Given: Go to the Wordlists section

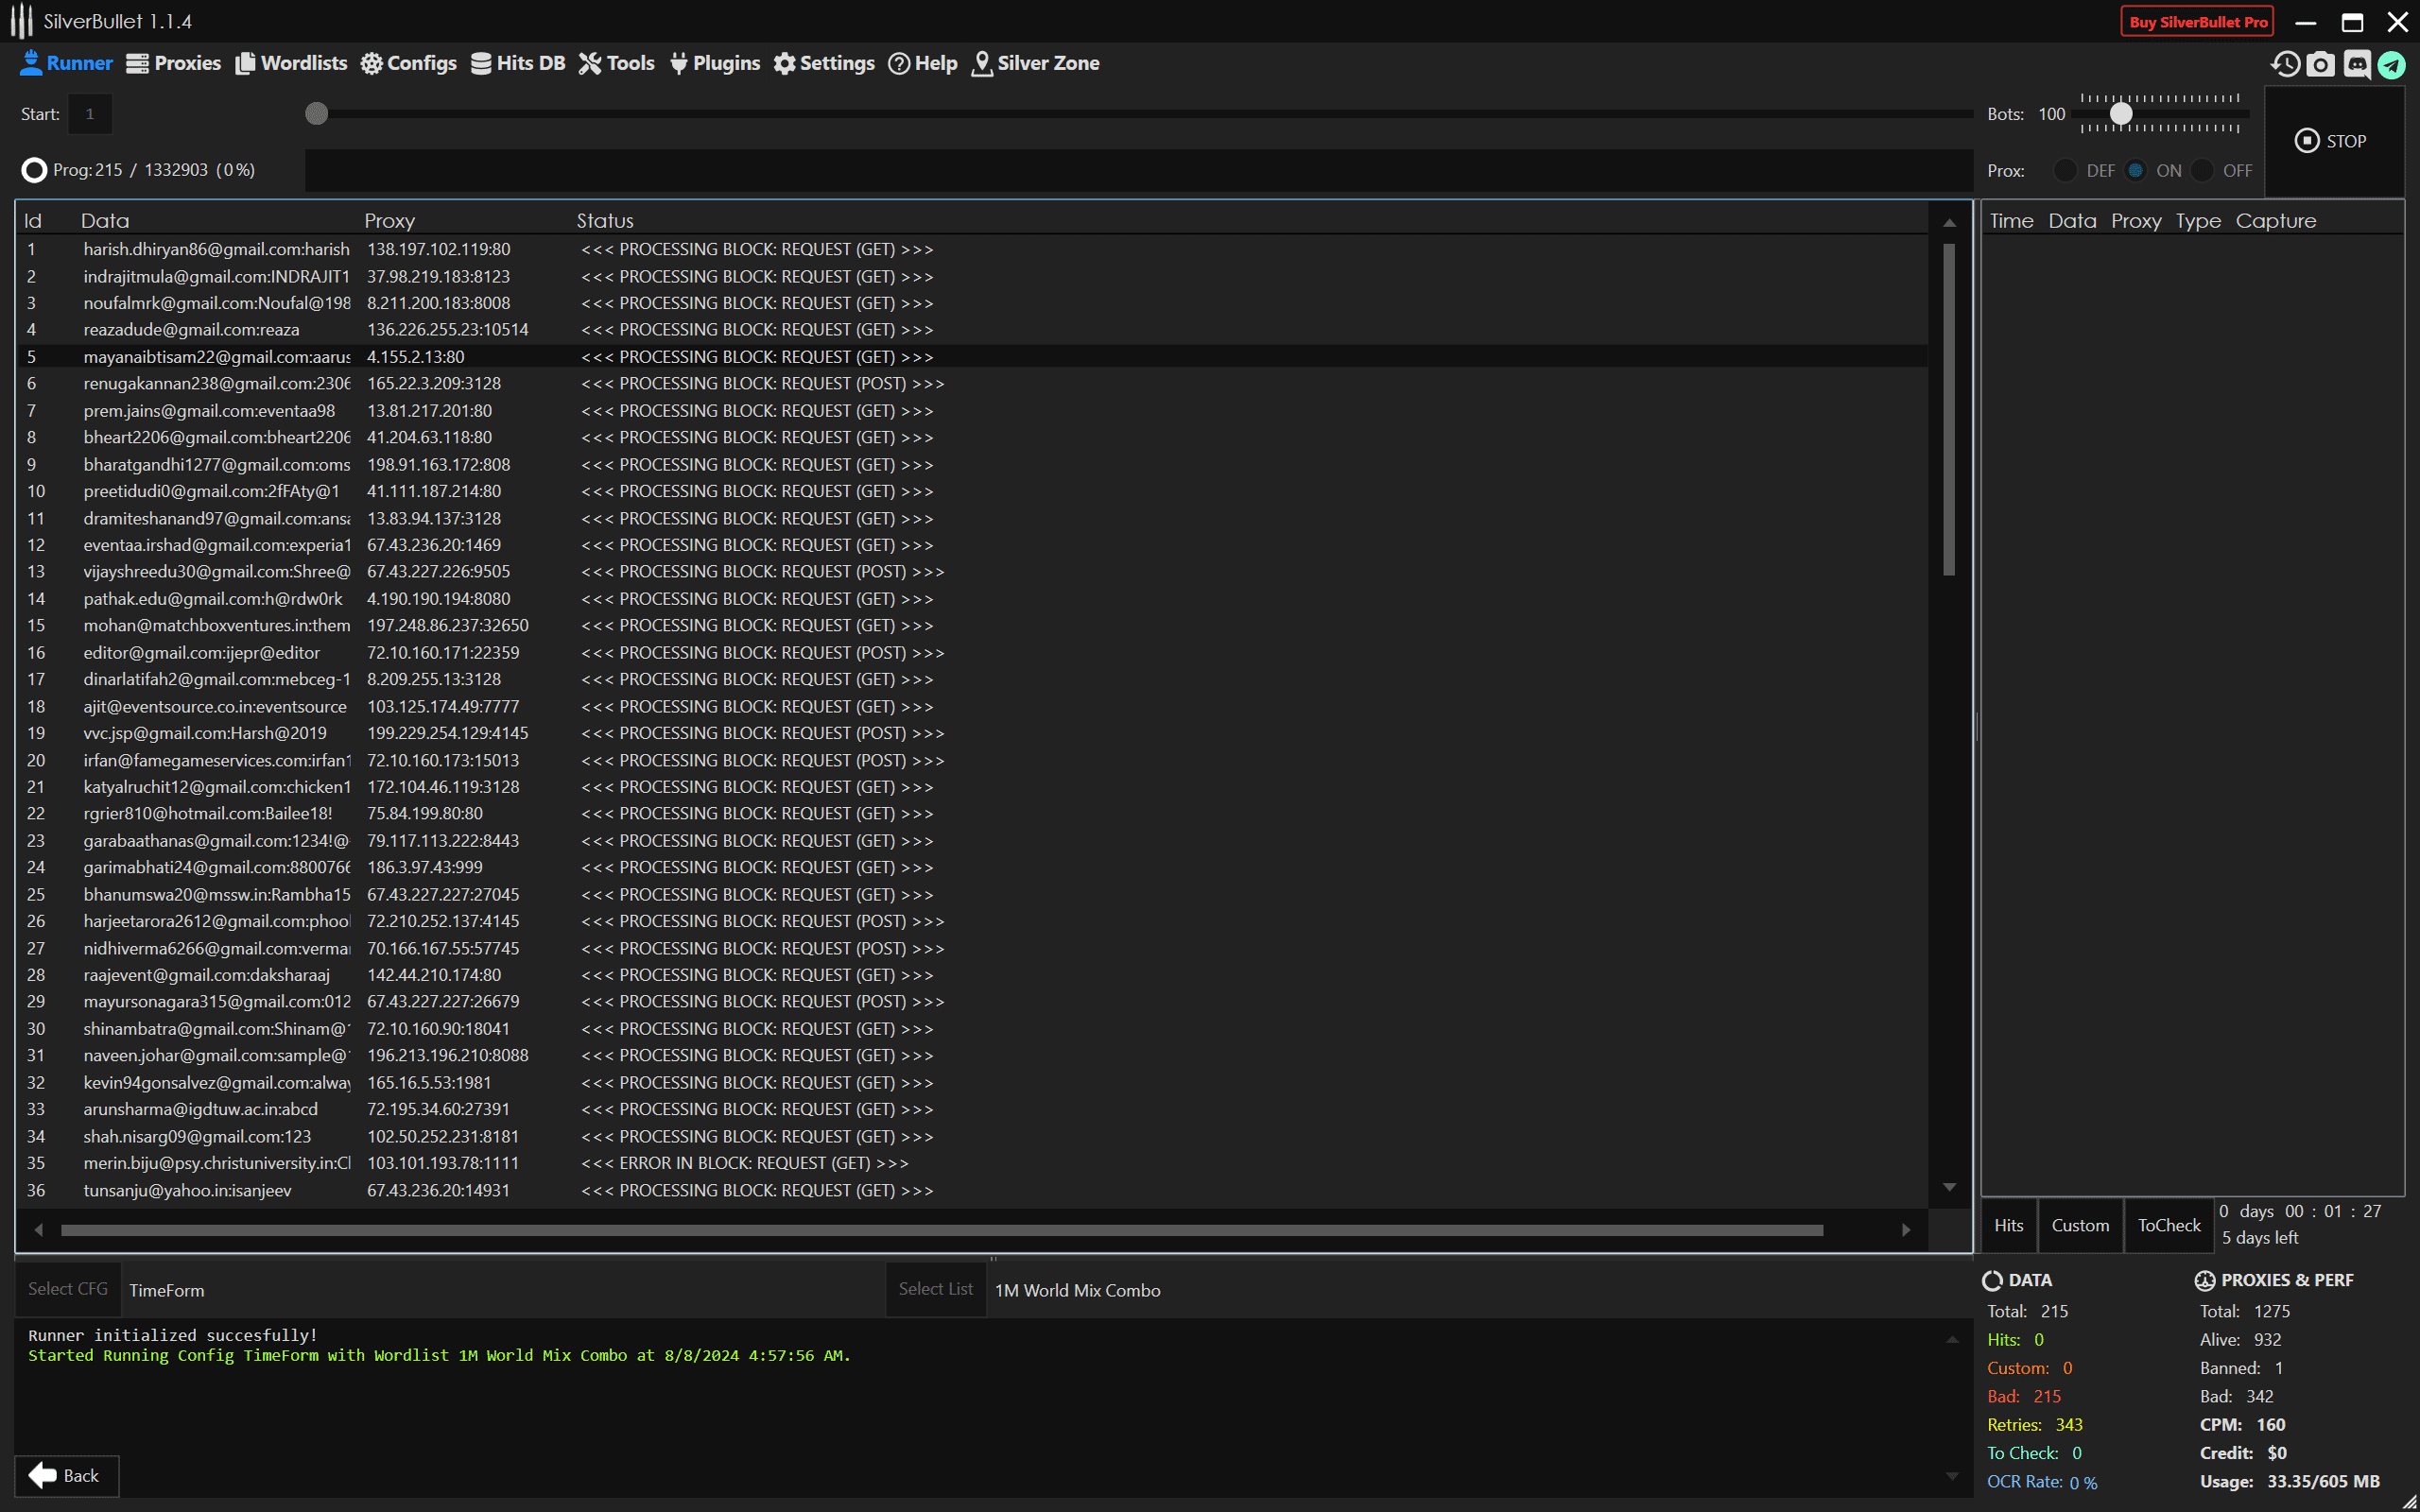Looking at the screenshot, I should [291, 63].
